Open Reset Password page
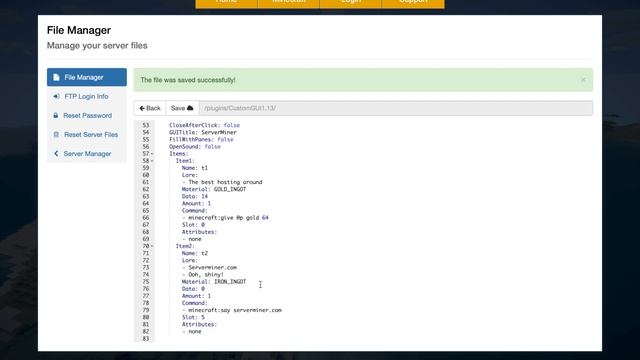This screenshot has width=640, height=360. click(87, 116)
